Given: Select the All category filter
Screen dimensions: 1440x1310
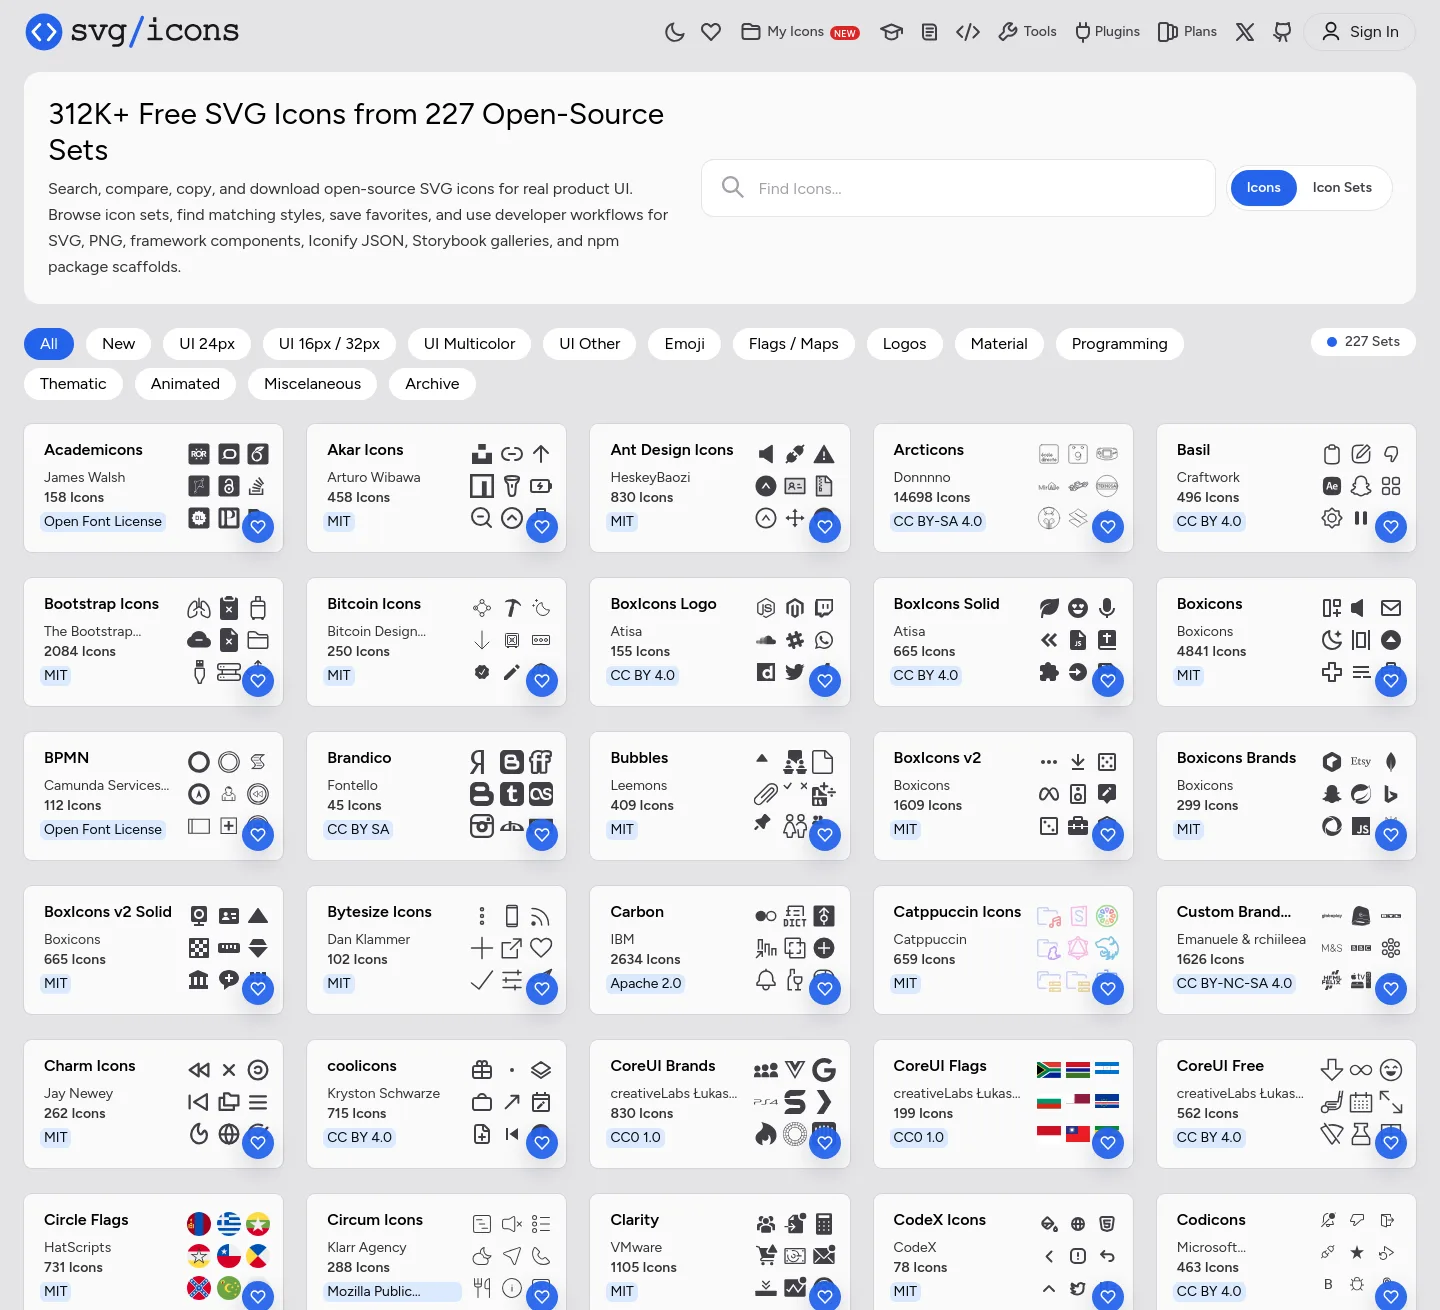Looking at the screenshot, I should tap(49, 344).
